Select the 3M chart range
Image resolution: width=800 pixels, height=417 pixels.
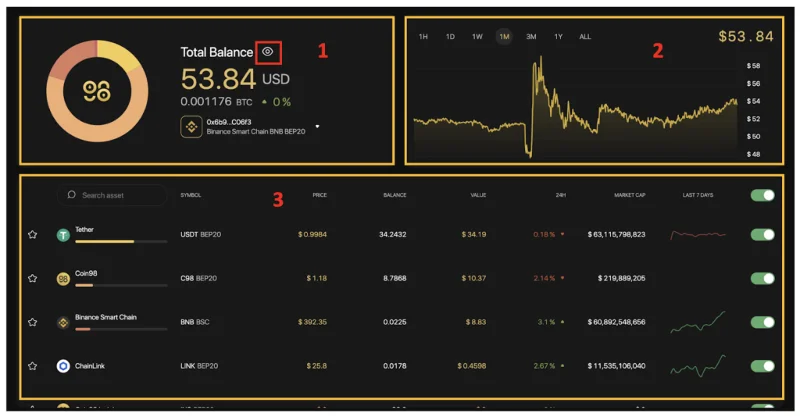[x=531, y=36]
